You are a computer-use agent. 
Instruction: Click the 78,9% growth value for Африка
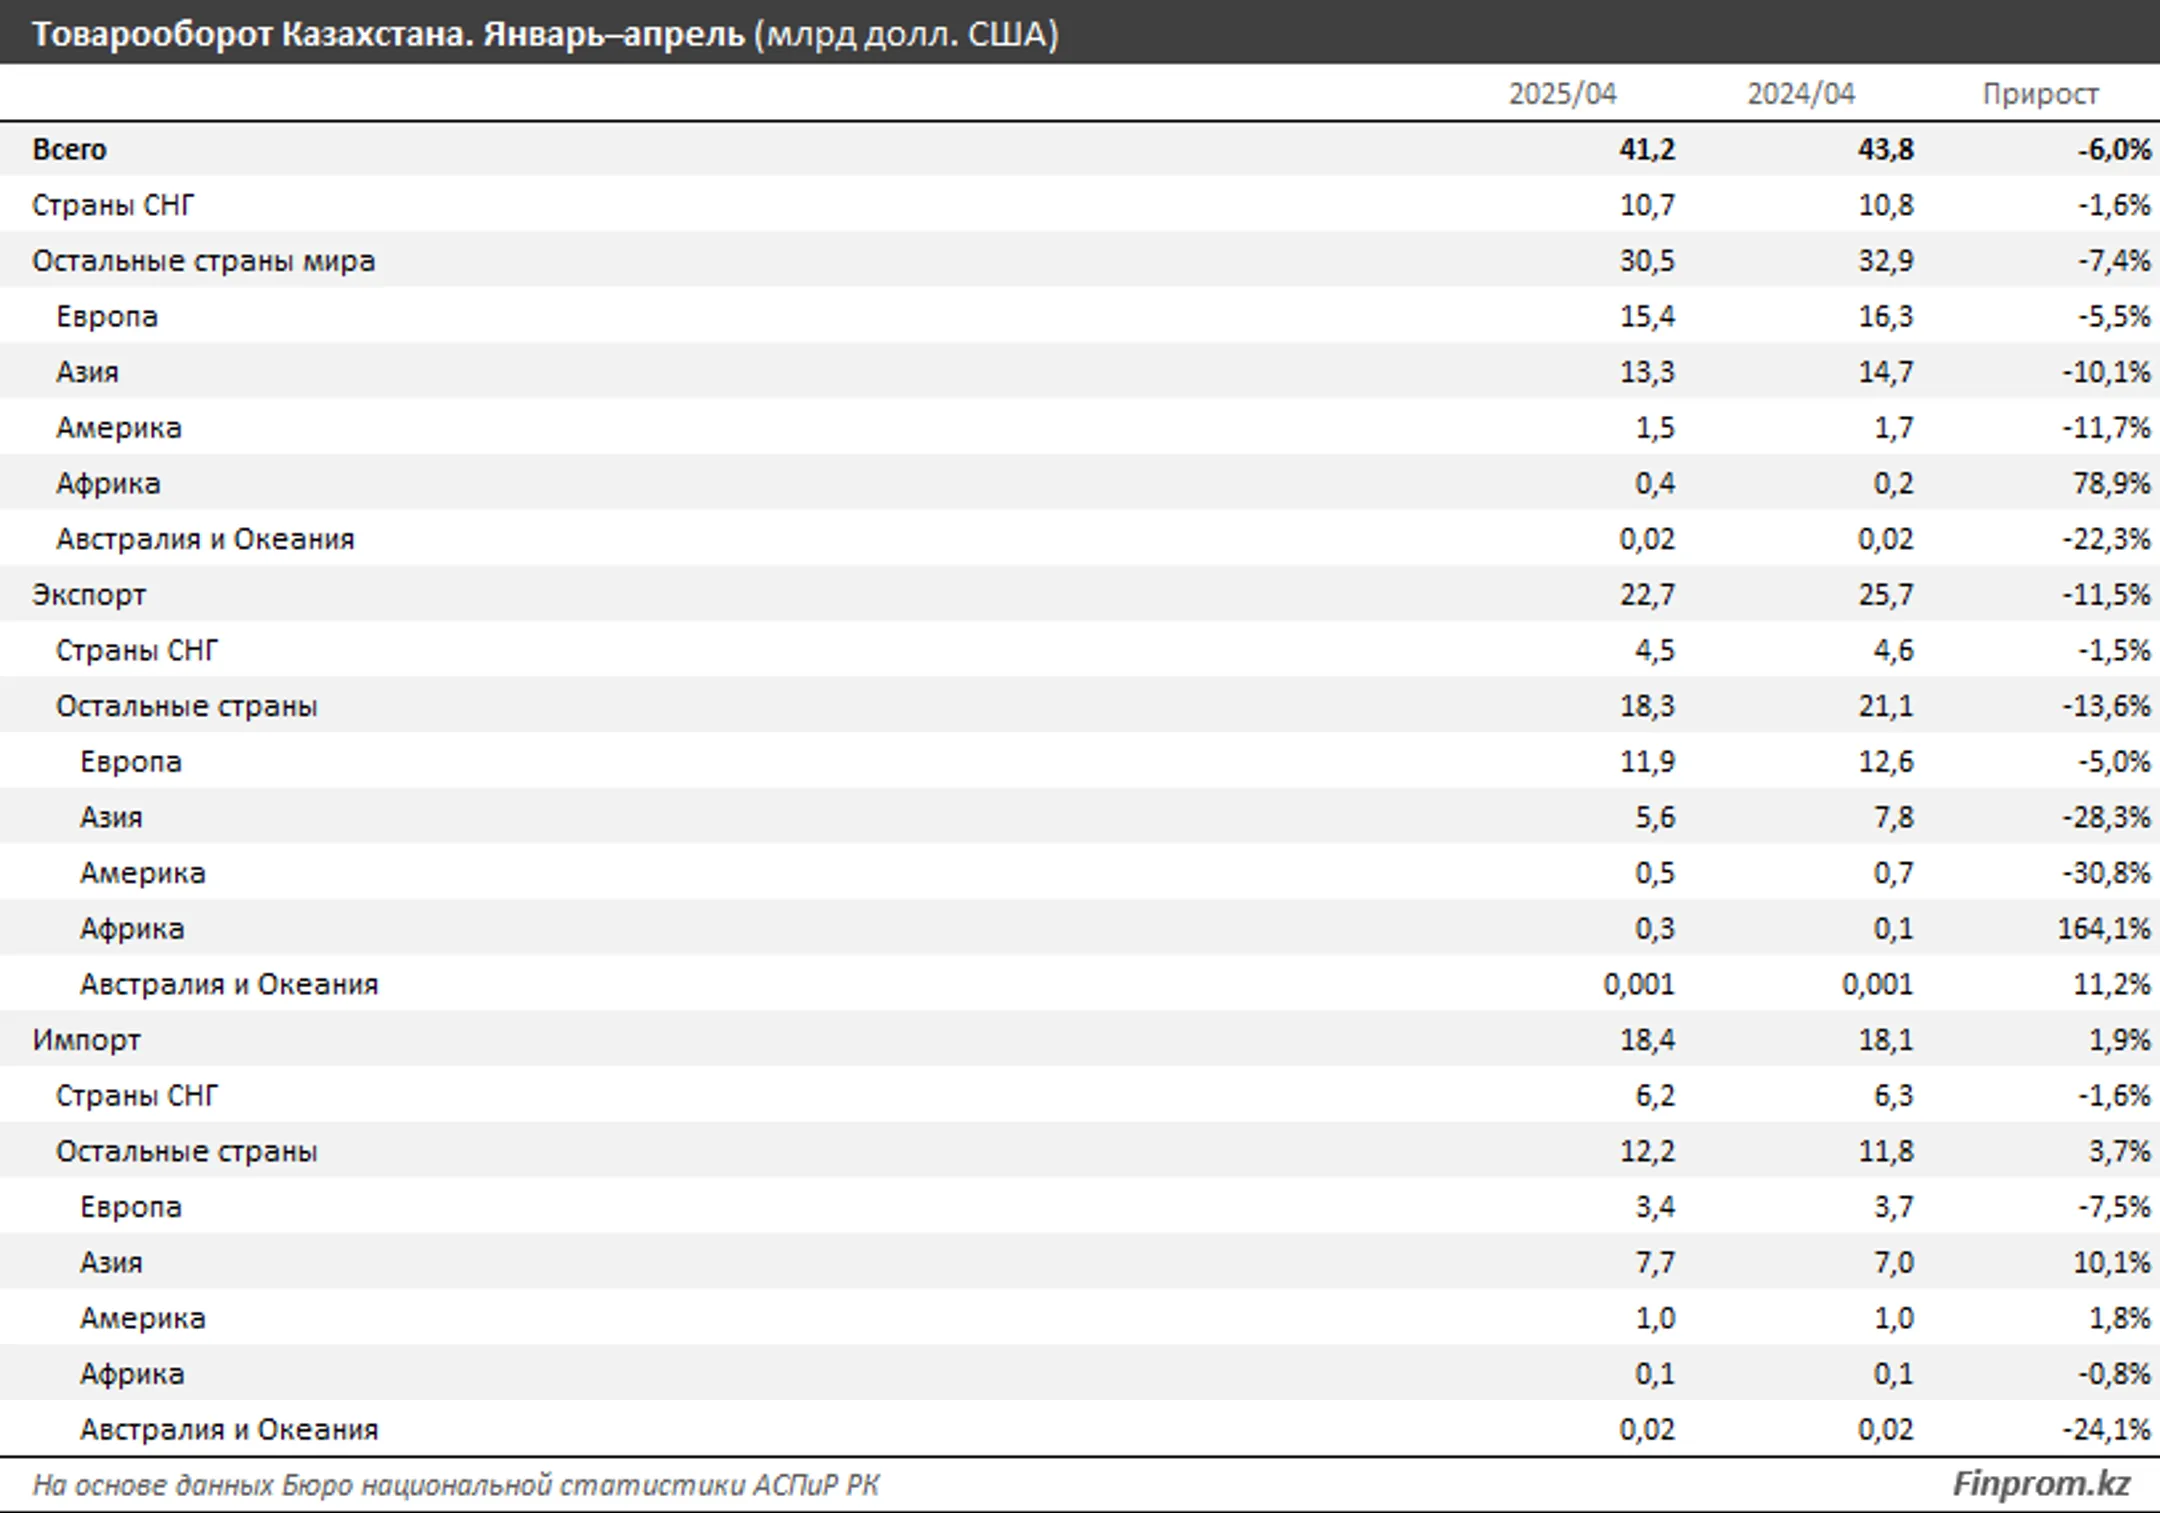click(x=2111, y=484)
